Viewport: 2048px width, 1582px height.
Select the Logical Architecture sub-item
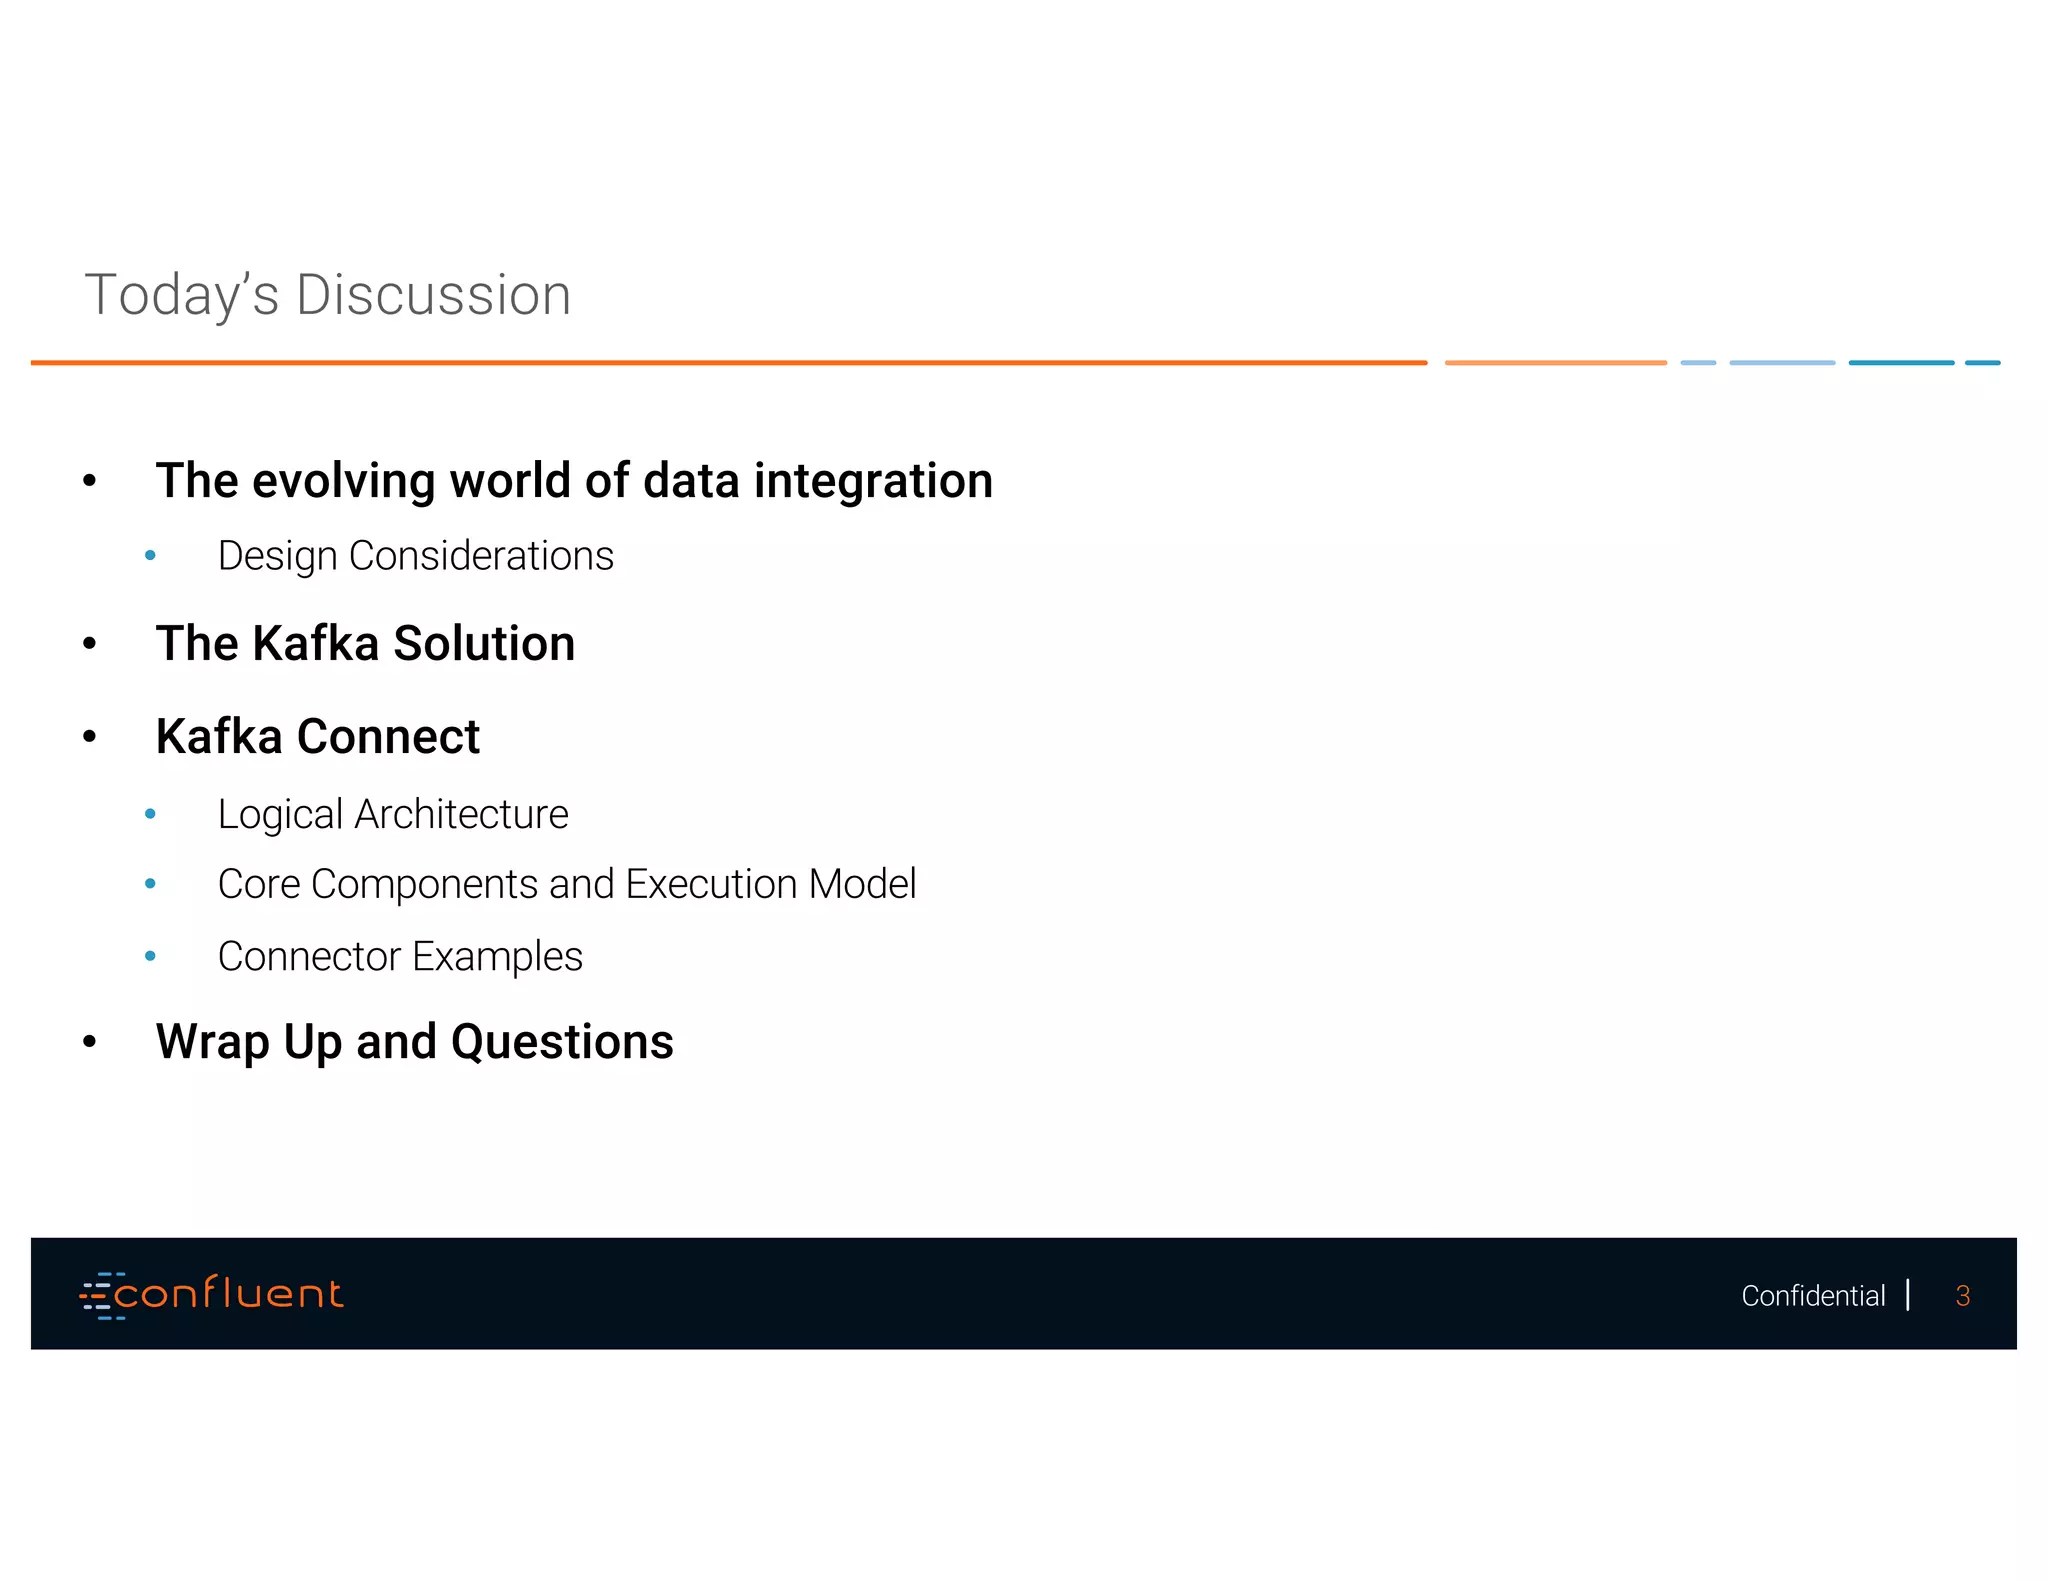[393, 814]
